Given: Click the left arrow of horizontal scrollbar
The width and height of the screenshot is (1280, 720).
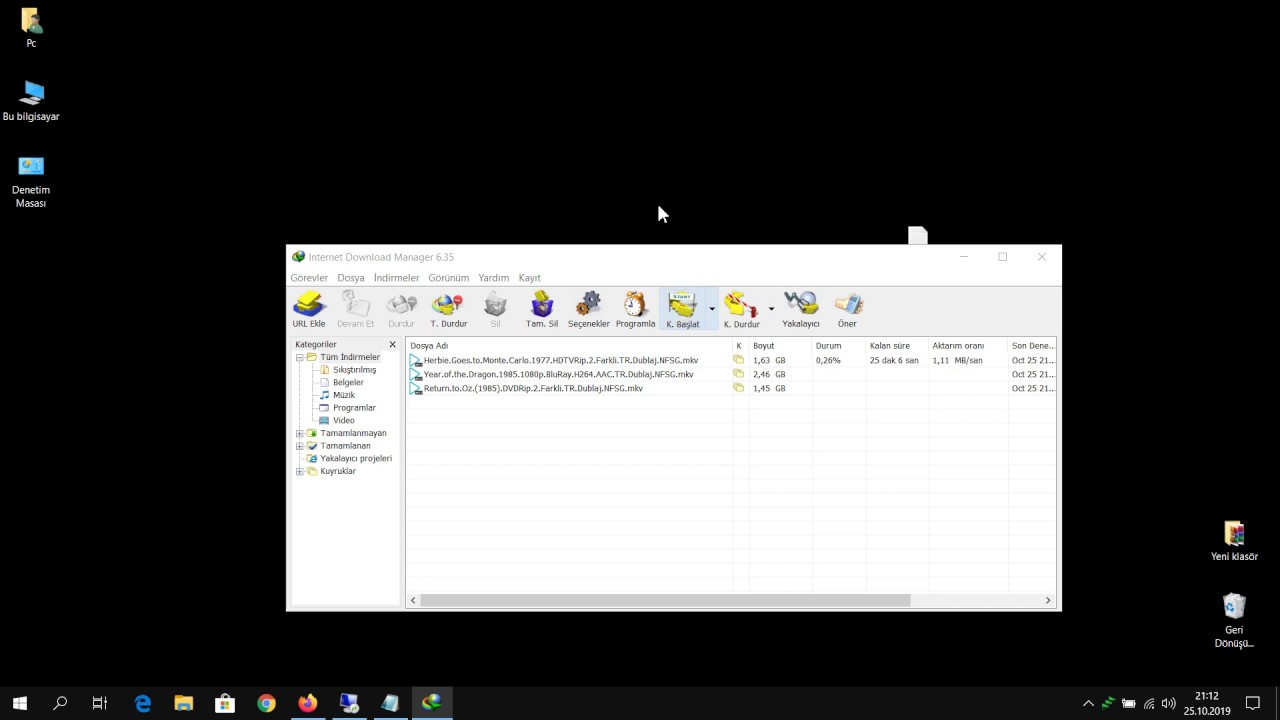Looking at the screenshot, I should point(413,600).
